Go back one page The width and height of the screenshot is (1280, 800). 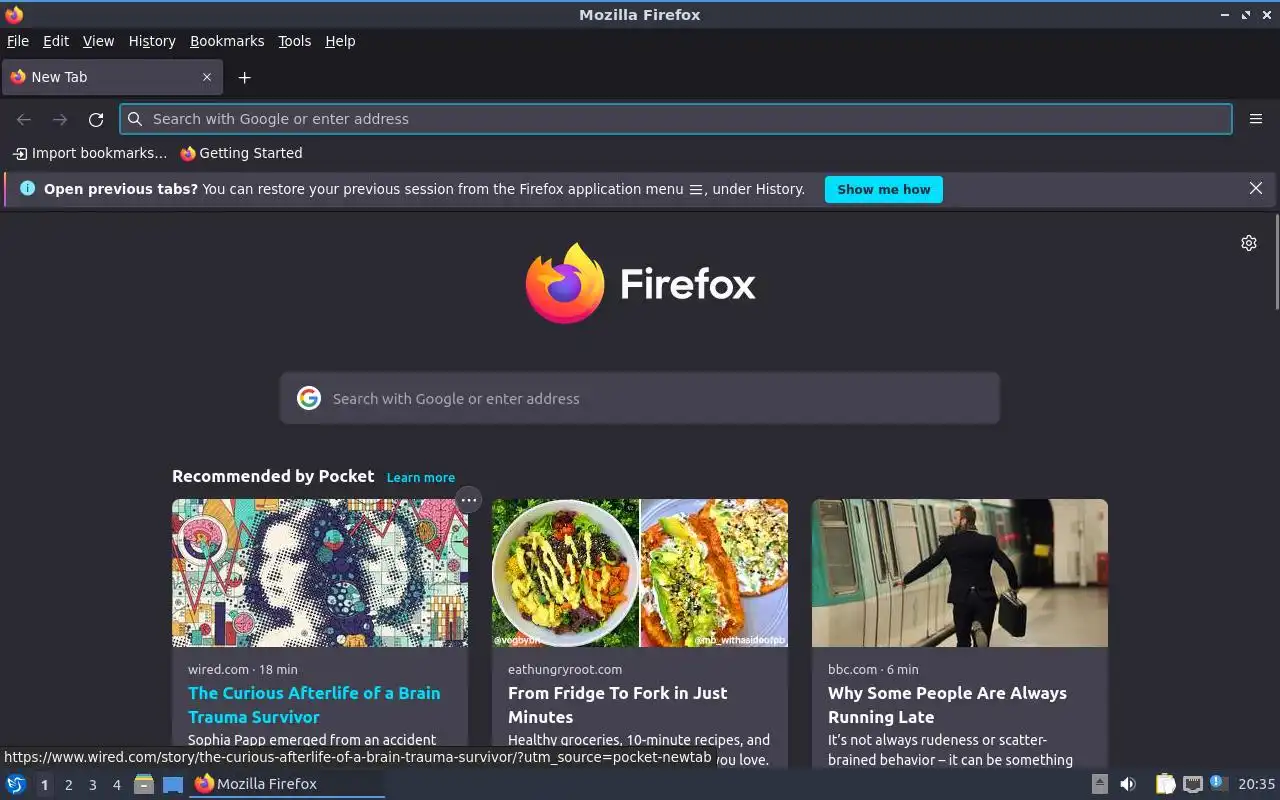(x=24, y=119)
